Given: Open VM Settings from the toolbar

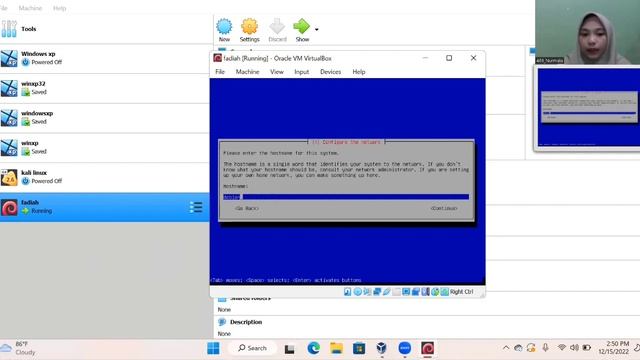Looking at the screenshot, I should (249, 30).
